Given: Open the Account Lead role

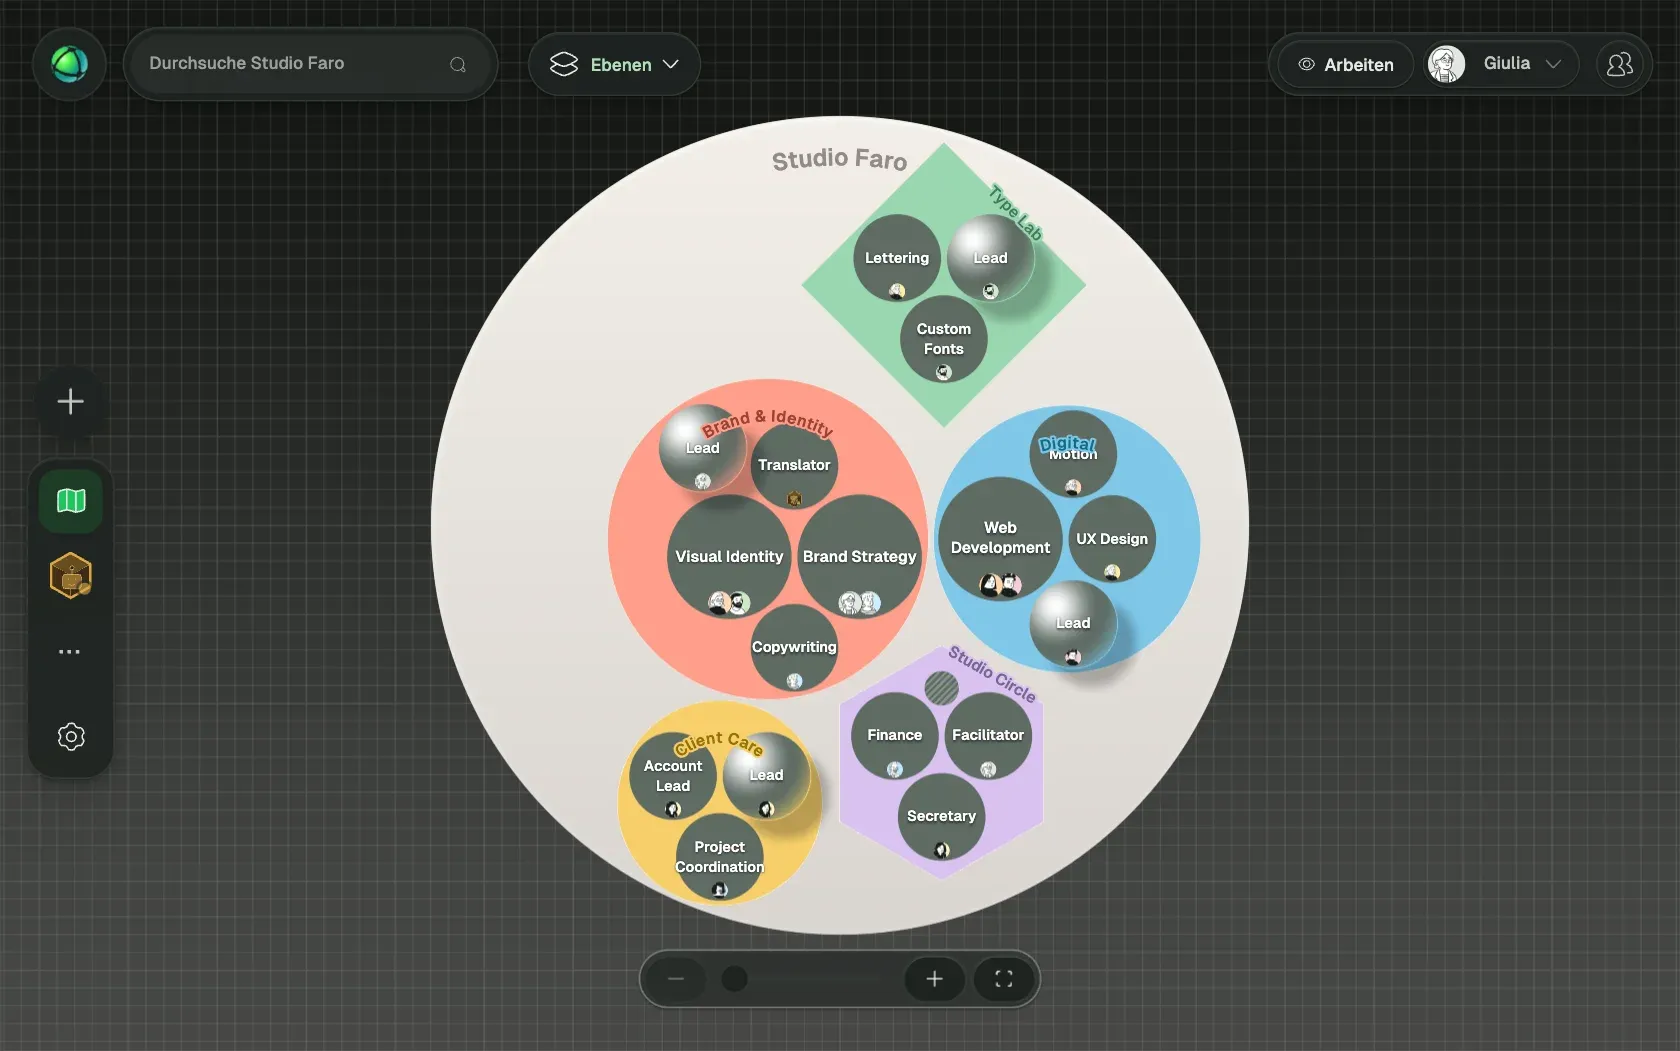Looking at the screenshot, I should (x=673, y=775).
